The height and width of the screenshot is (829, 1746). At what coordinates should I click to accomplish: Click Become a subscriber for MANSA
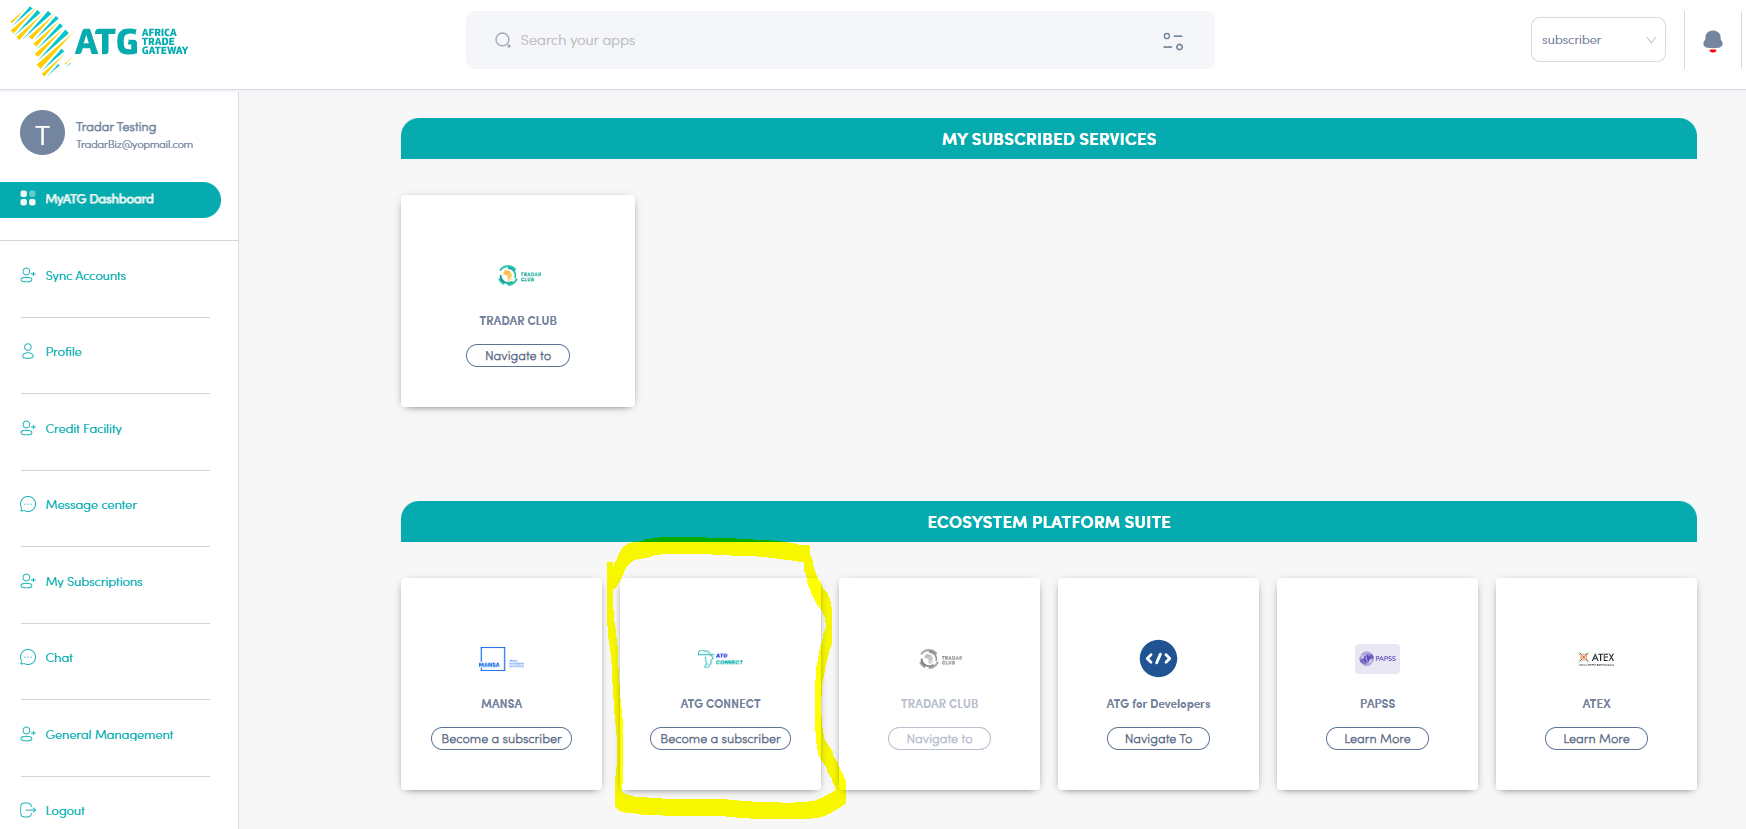point(501,739)
